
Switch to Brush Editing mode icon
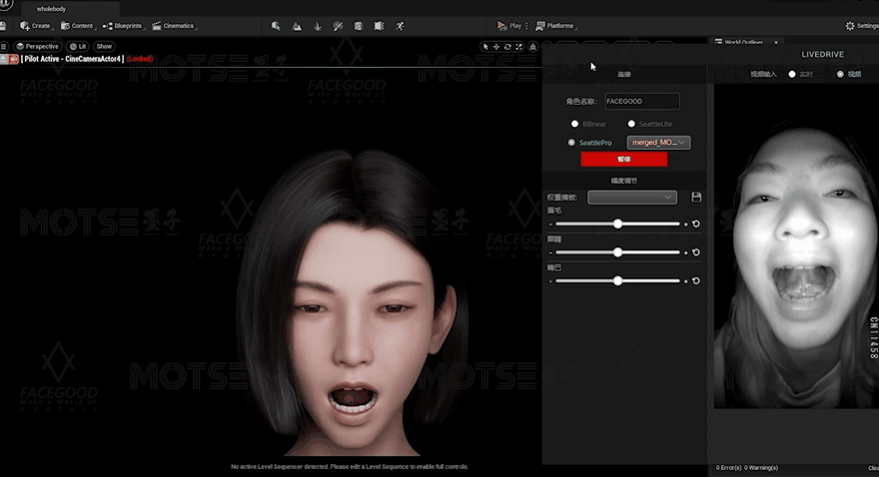[x=379, y=26]
